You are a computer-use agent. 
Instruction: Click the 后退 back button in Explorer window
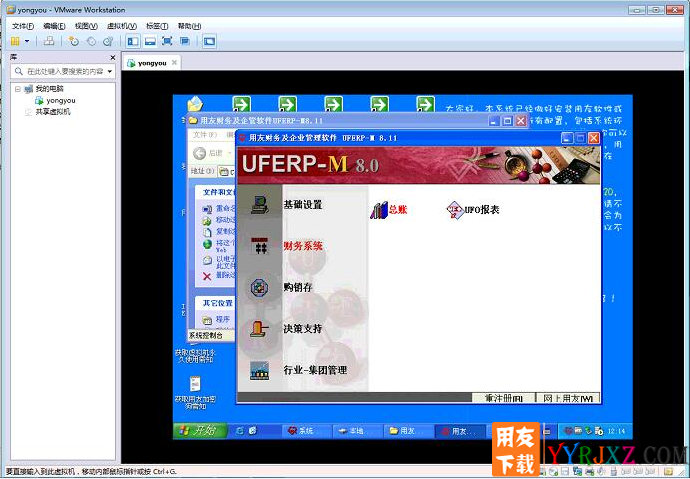[x=209, y=153]
